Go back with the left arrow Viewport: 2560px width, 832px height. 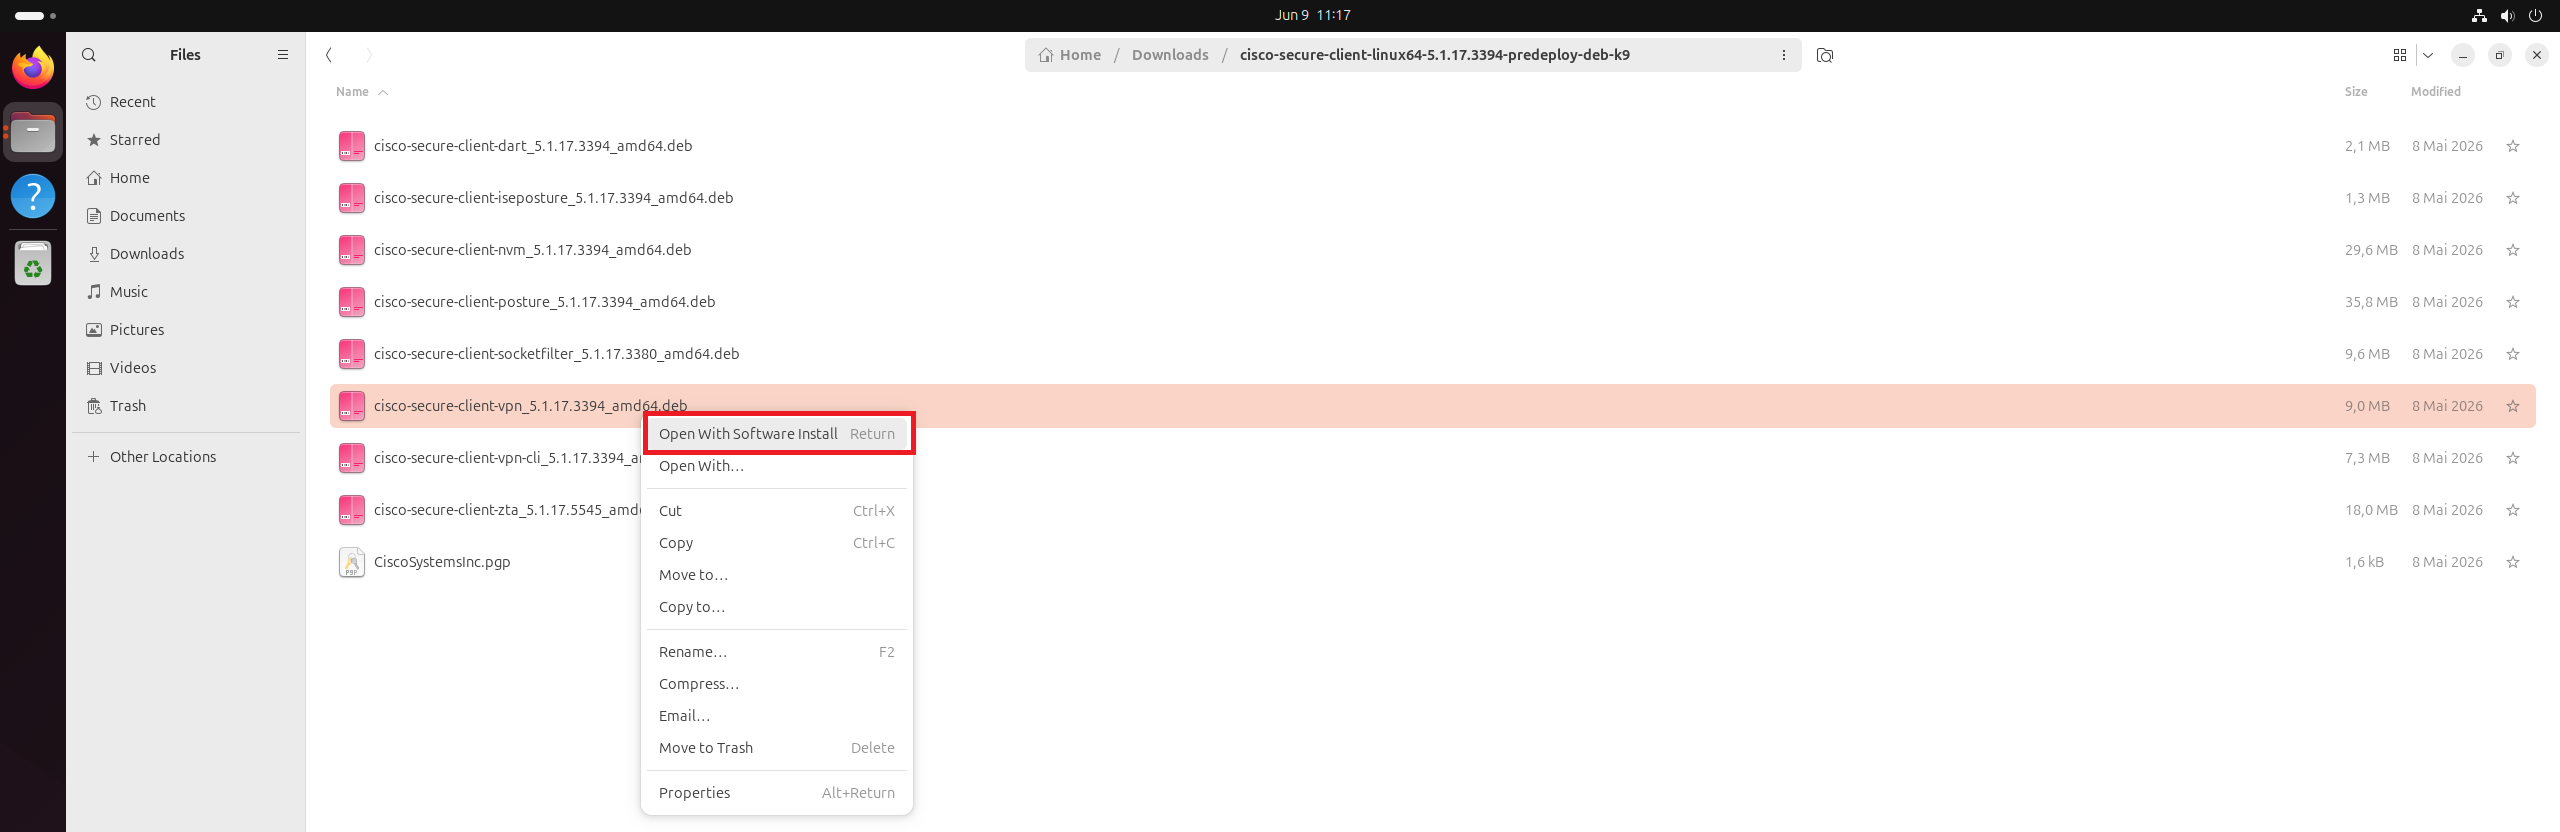tap(329, 55)
